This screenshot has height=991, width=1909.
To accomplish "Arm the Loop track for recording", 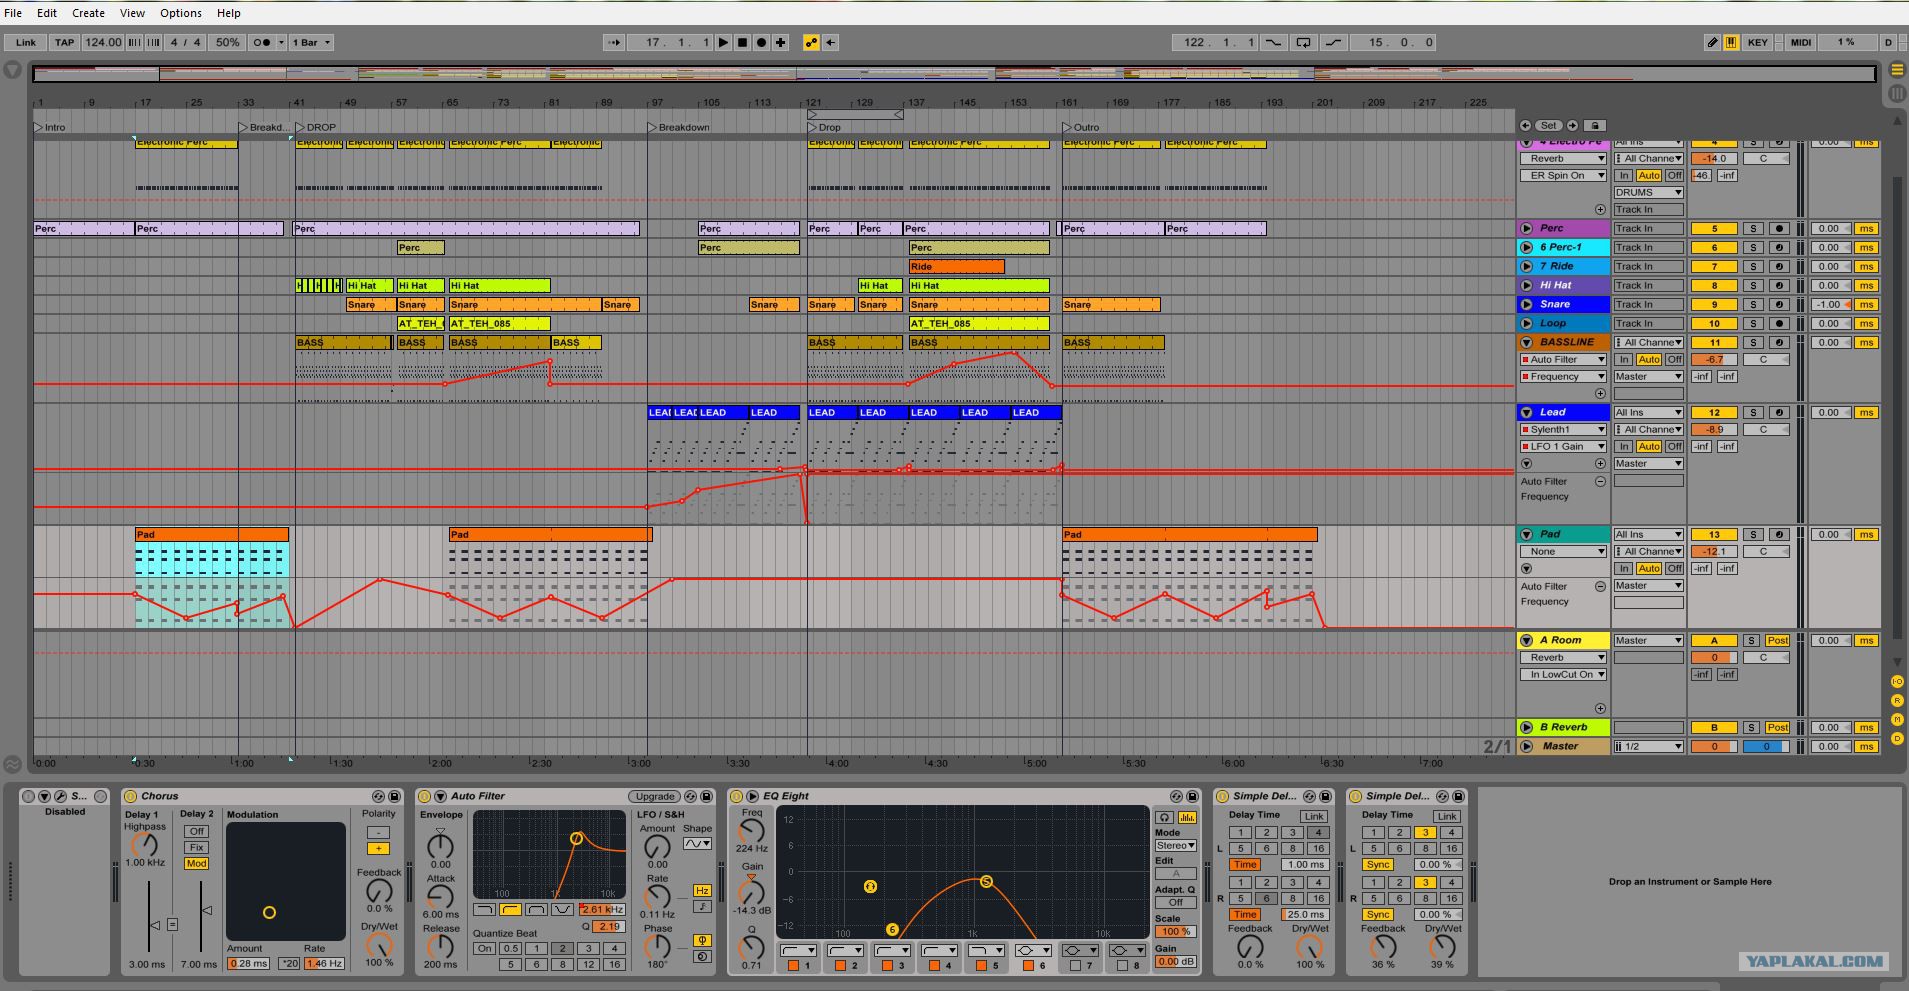I will click(x=1779, y=323).
